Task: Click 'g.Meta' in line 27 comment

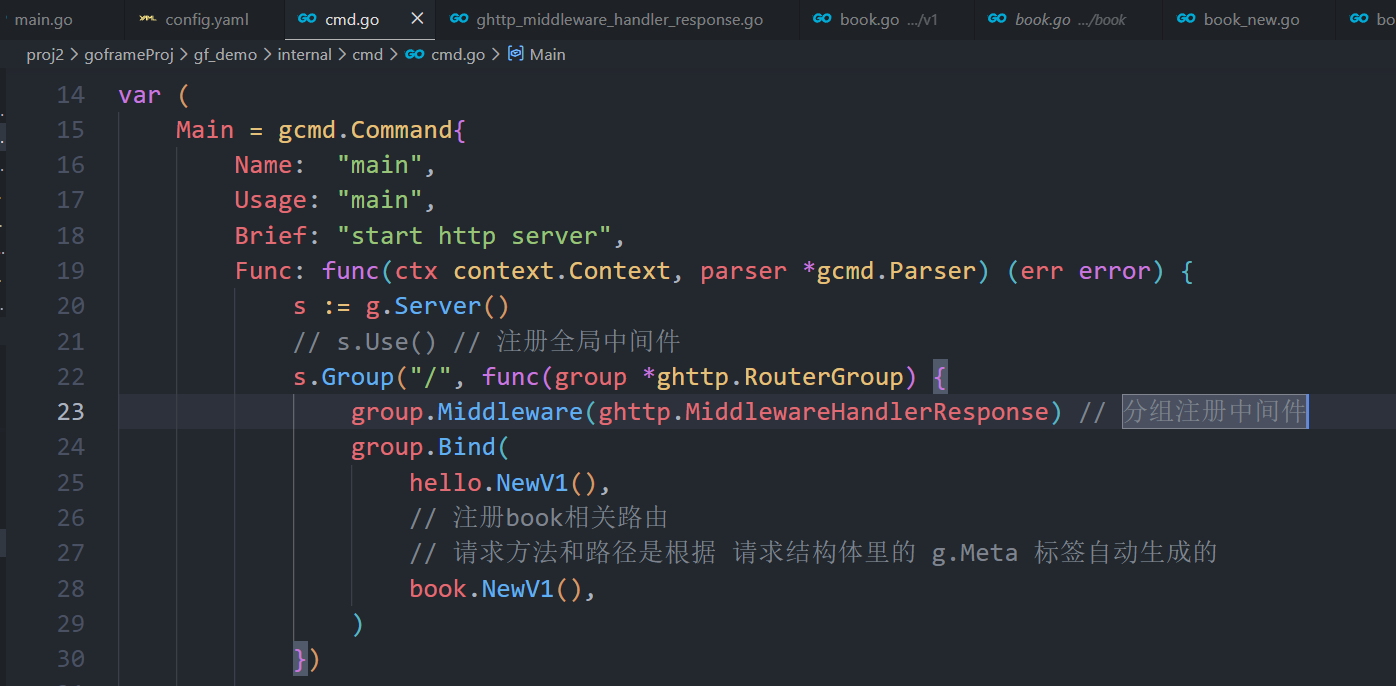Action: coord(975,553)
